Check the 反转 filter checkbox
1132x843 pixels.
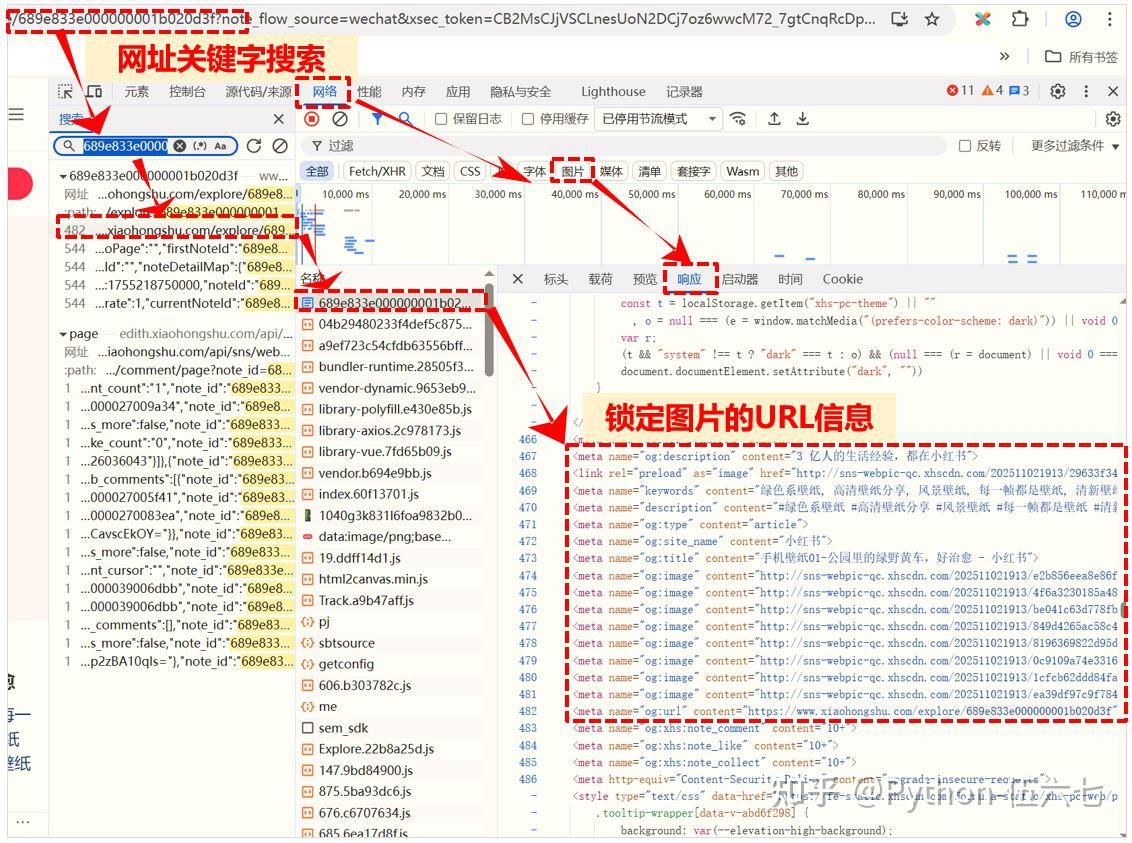(965, 146)
